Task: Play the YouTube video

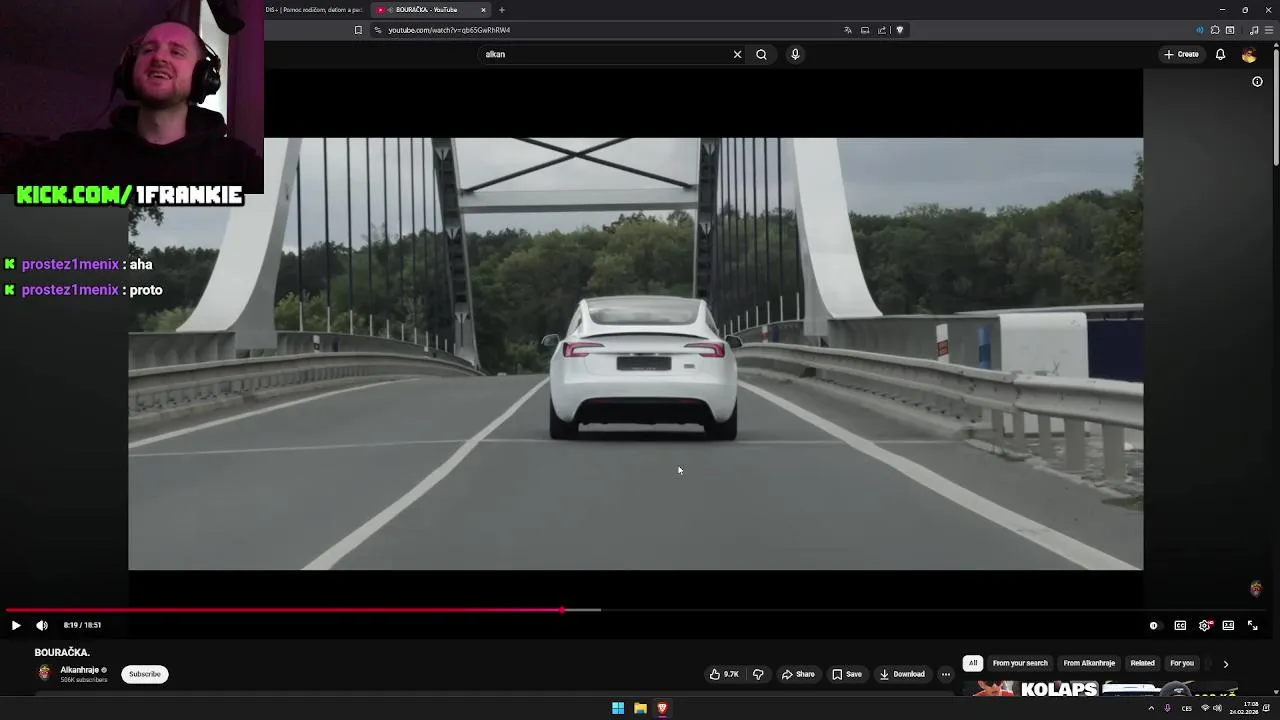Action: point(16,625)
